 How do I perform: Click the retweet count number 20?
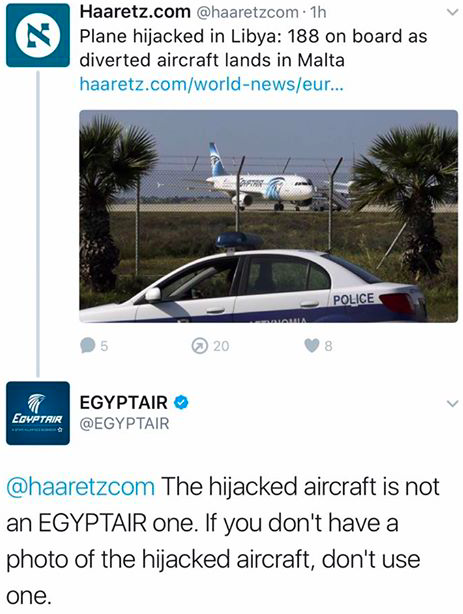[x=221, y=346]
